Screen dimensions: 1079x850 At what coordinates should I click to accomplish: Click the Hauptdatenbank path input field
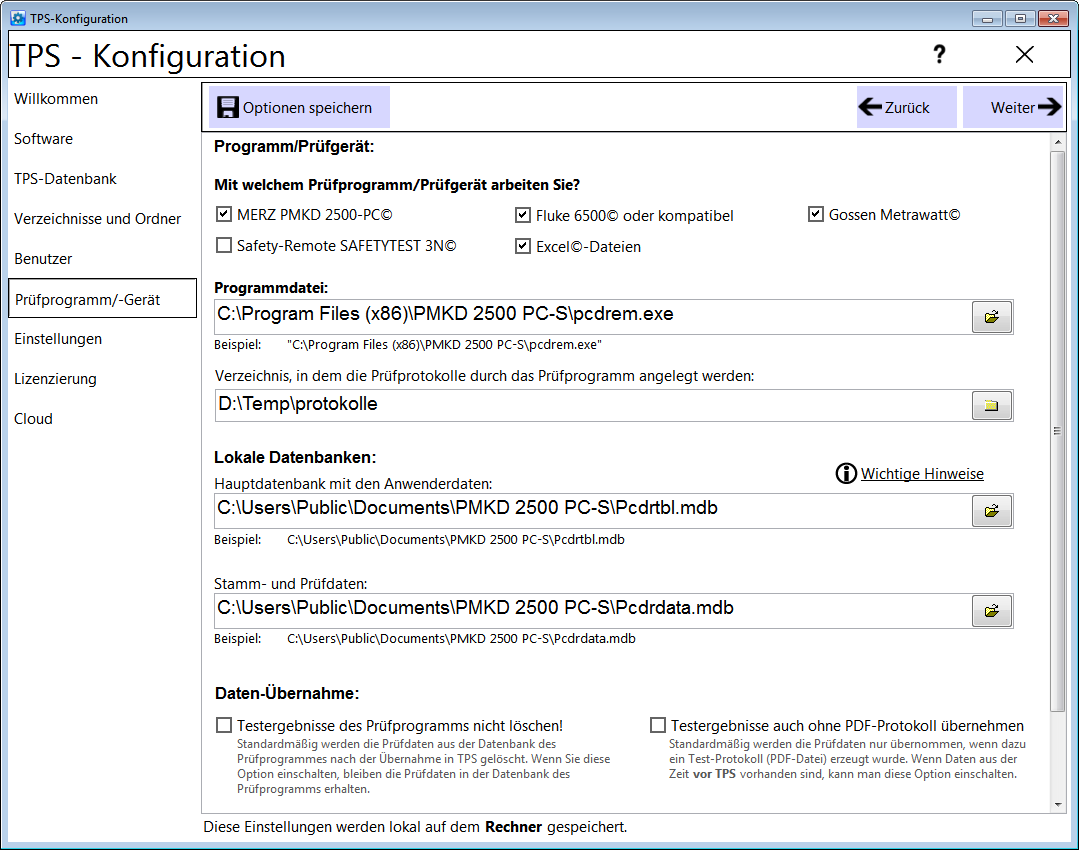[x=592, y=511]
